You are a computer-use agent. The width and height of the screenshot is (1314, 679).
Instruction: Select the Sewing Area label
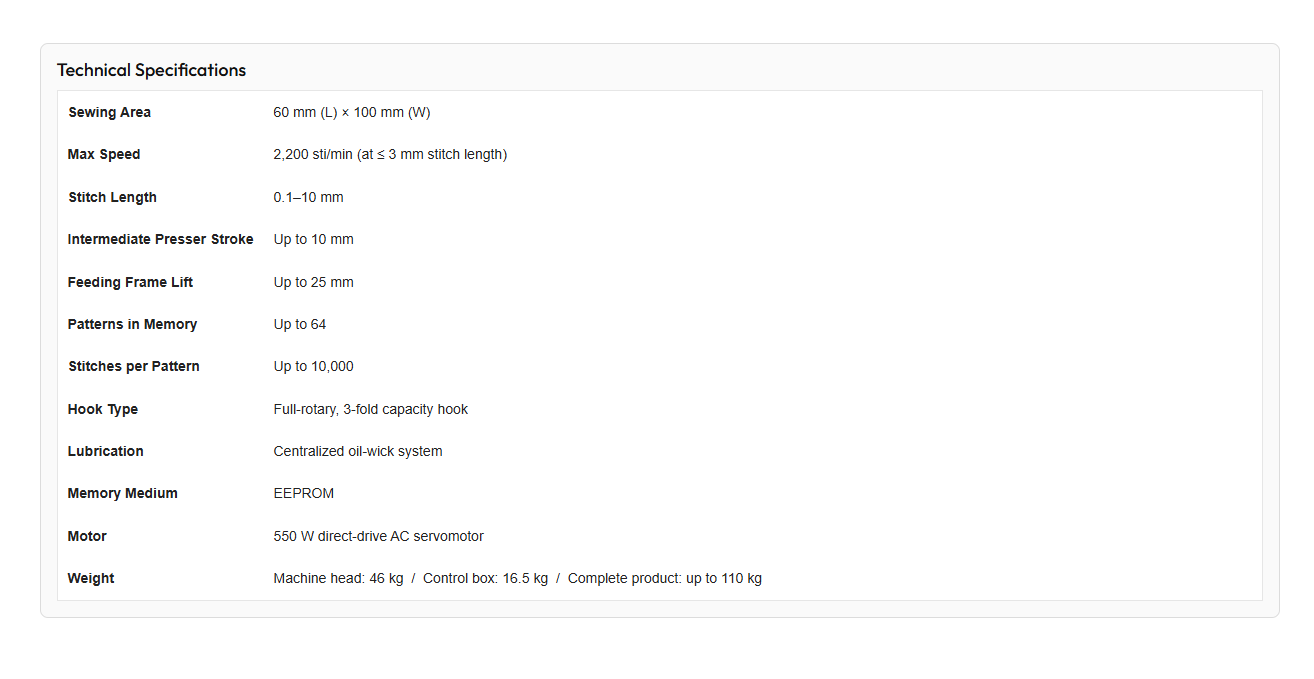pyautogui.click(x=109, y=112)
